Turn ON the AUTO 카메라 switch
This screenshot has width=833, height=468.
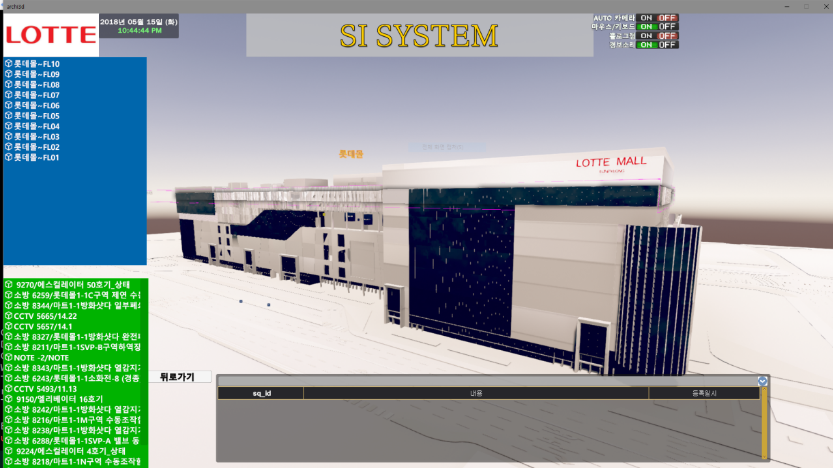647,18
